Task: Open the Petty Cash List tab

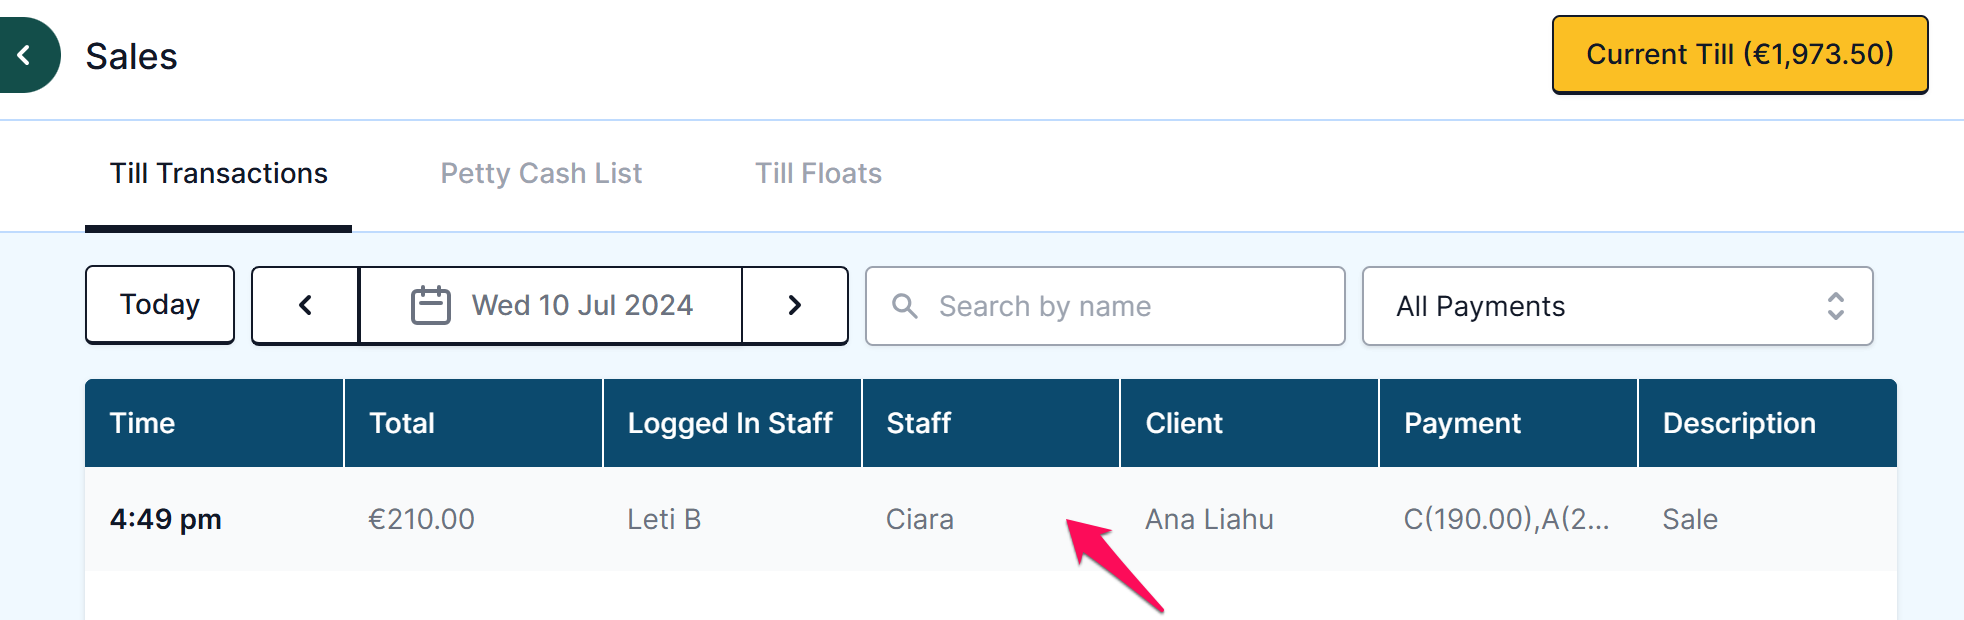Action: [x=541, y=174]
